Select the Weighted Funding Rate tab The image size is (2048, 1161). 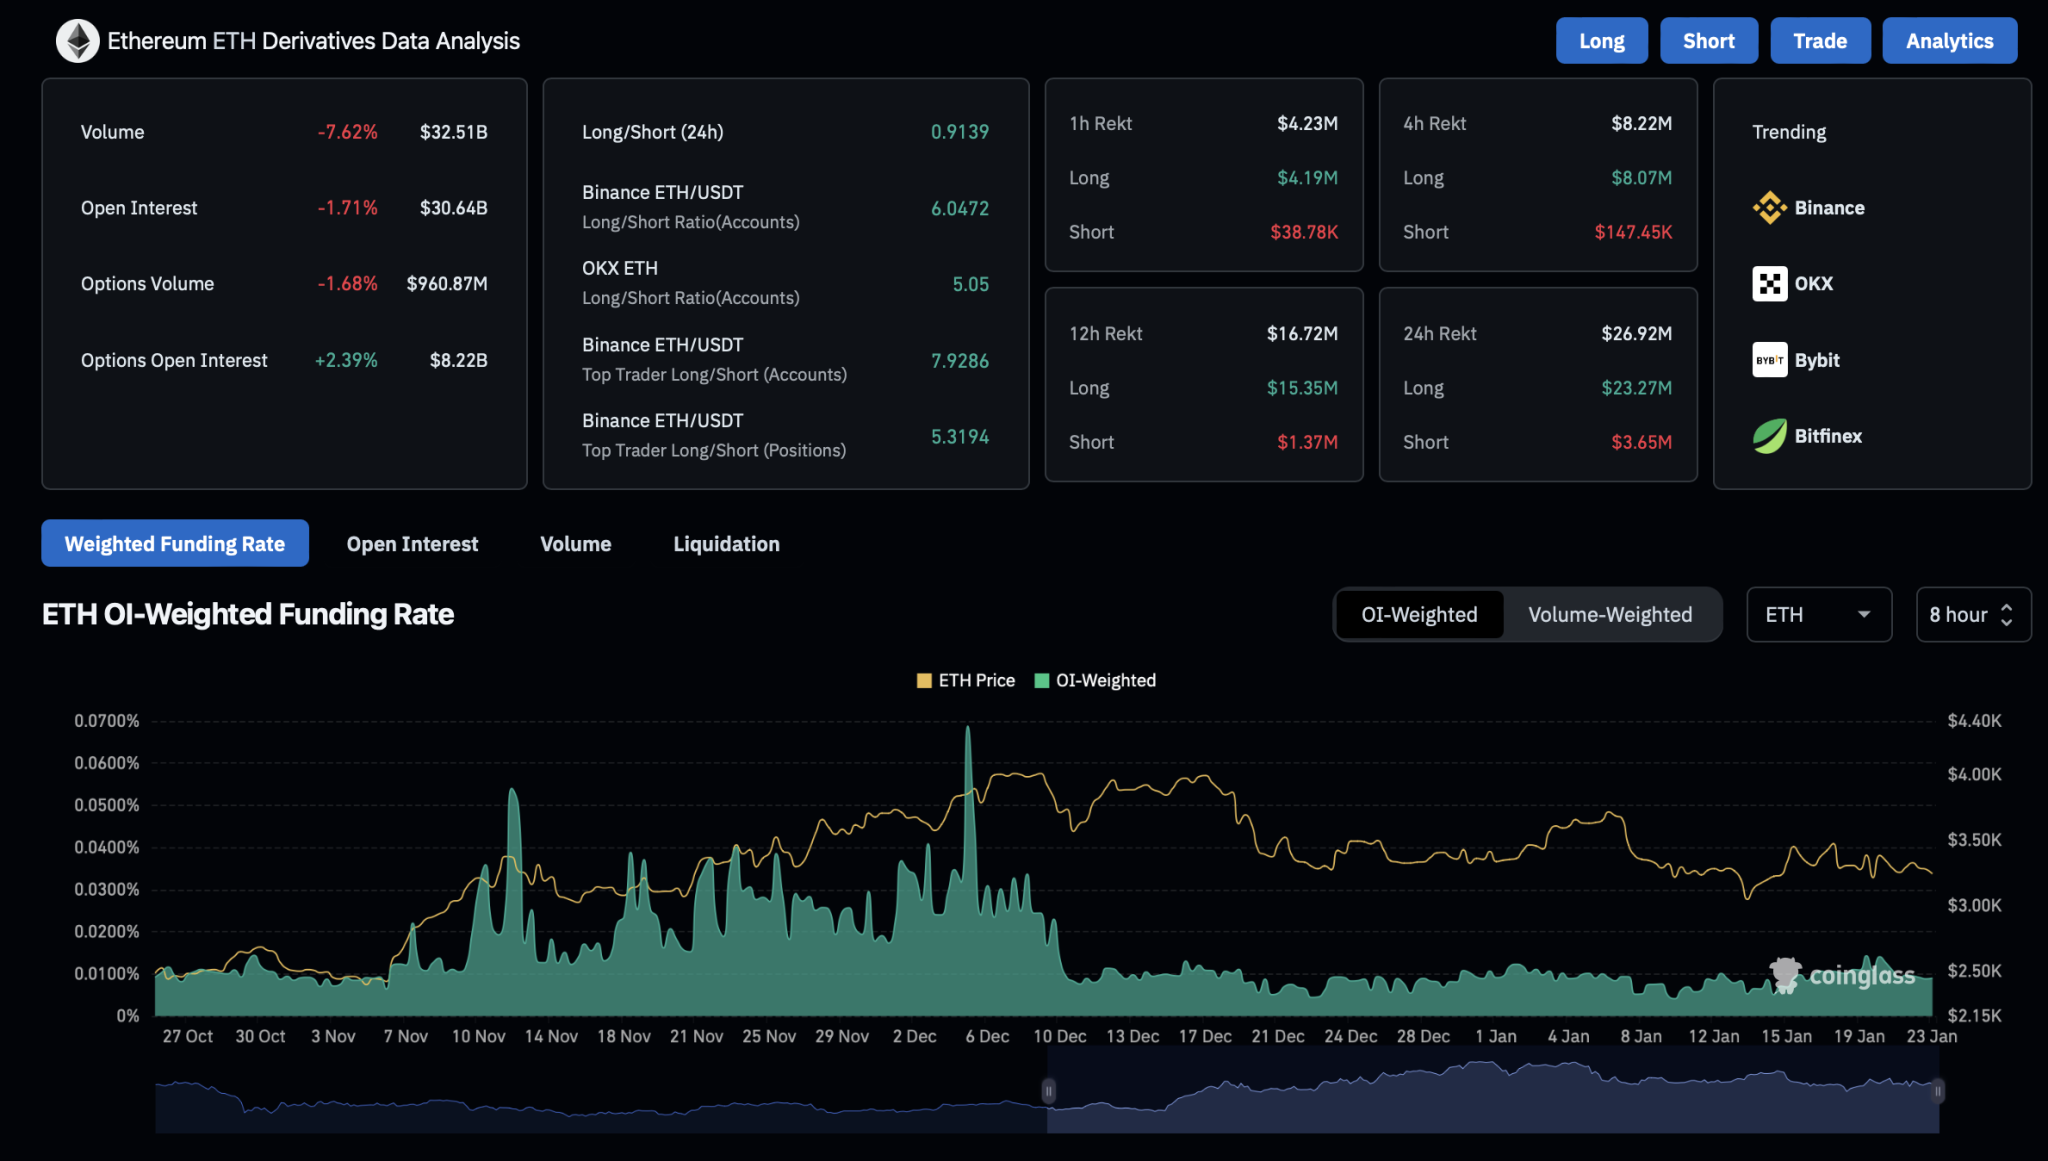coord(175,544)
